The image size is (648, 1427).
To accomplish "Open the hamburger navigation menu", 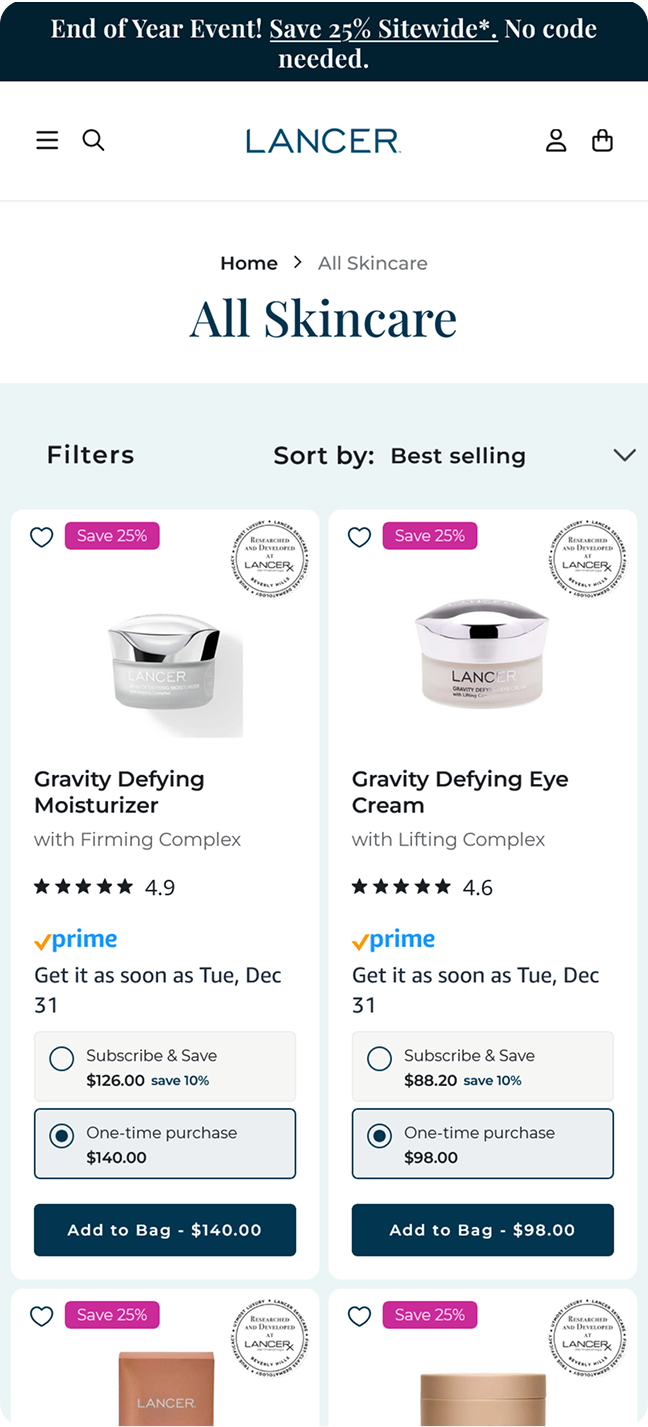I will (47, 141).
